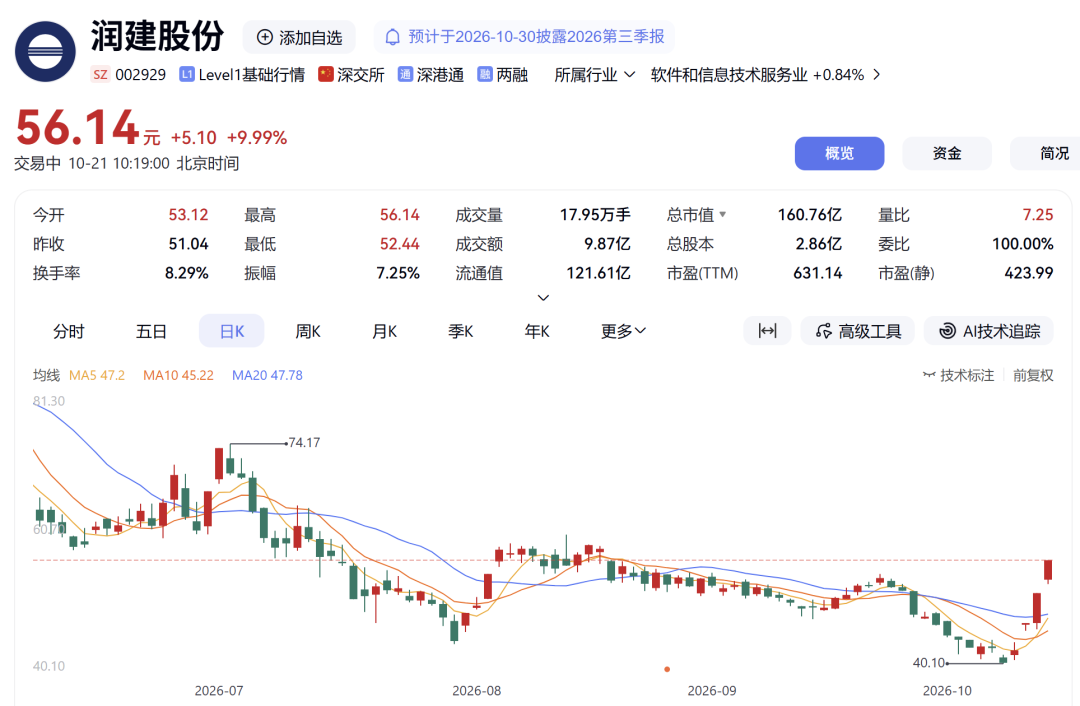Switch to the 分时 chart tab
Image resolution: width=1080 pixels, height=706 pixels.
click(69, 331)
